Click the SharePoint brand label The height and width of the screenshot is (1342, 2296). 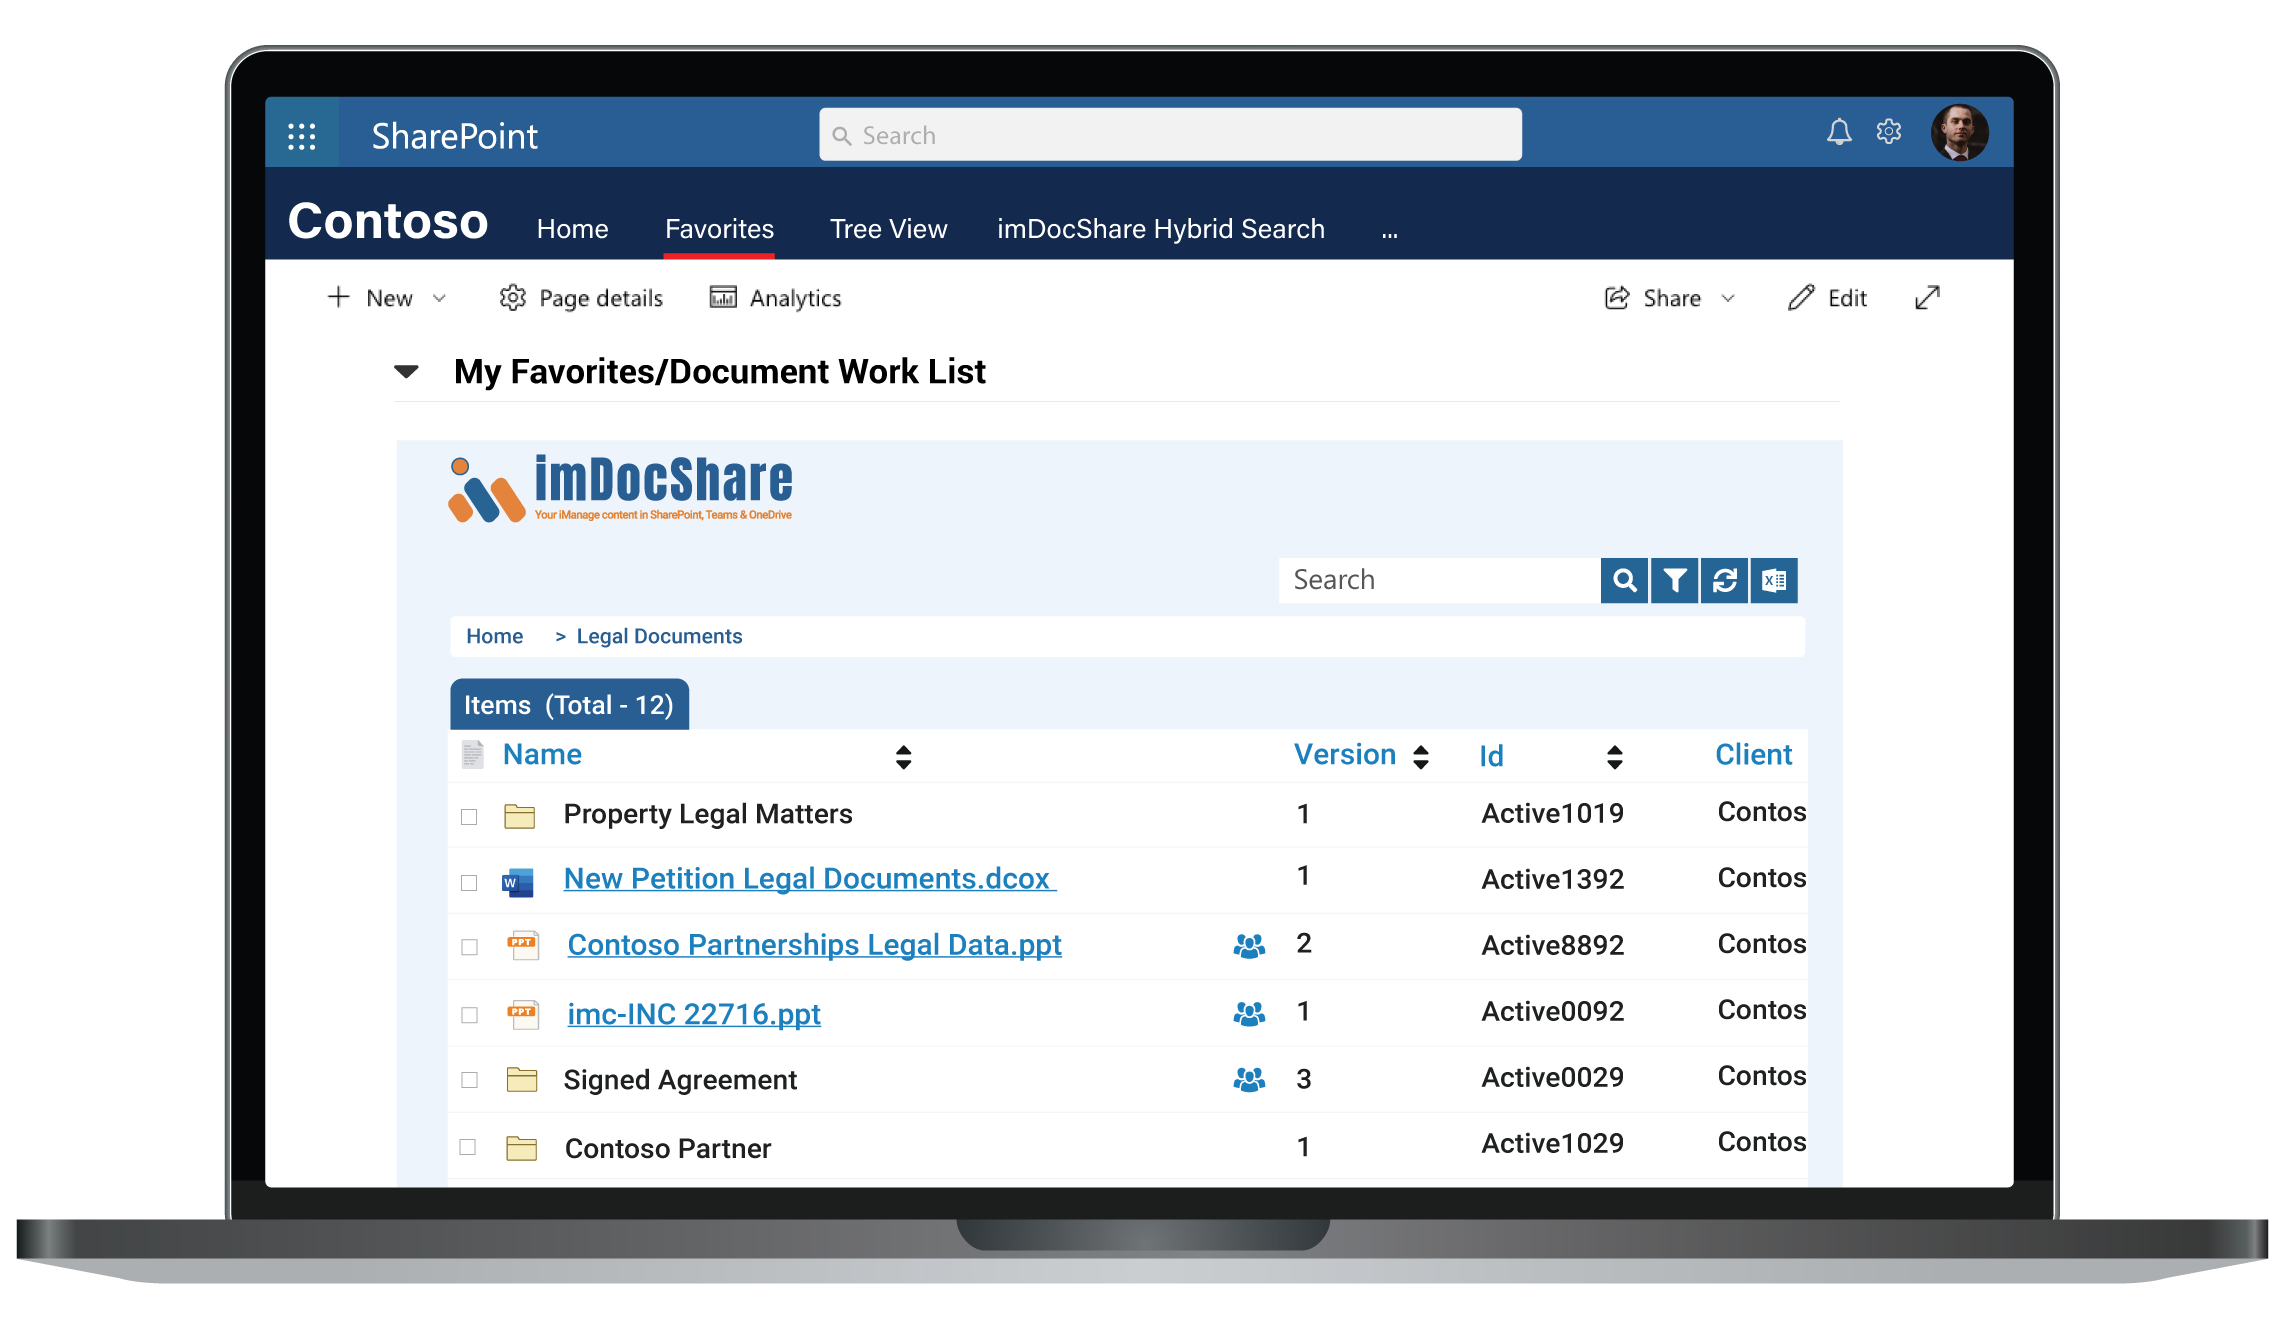(454, 136)
